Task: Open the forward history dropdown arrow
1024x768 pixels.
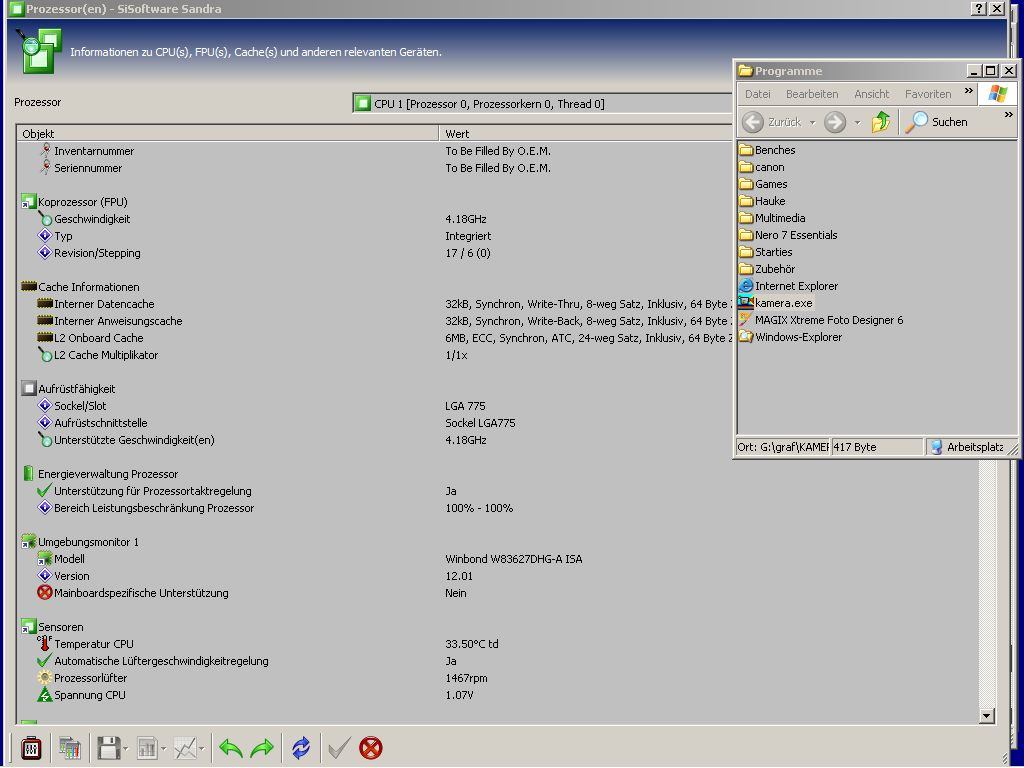Action: pos(857,122)
